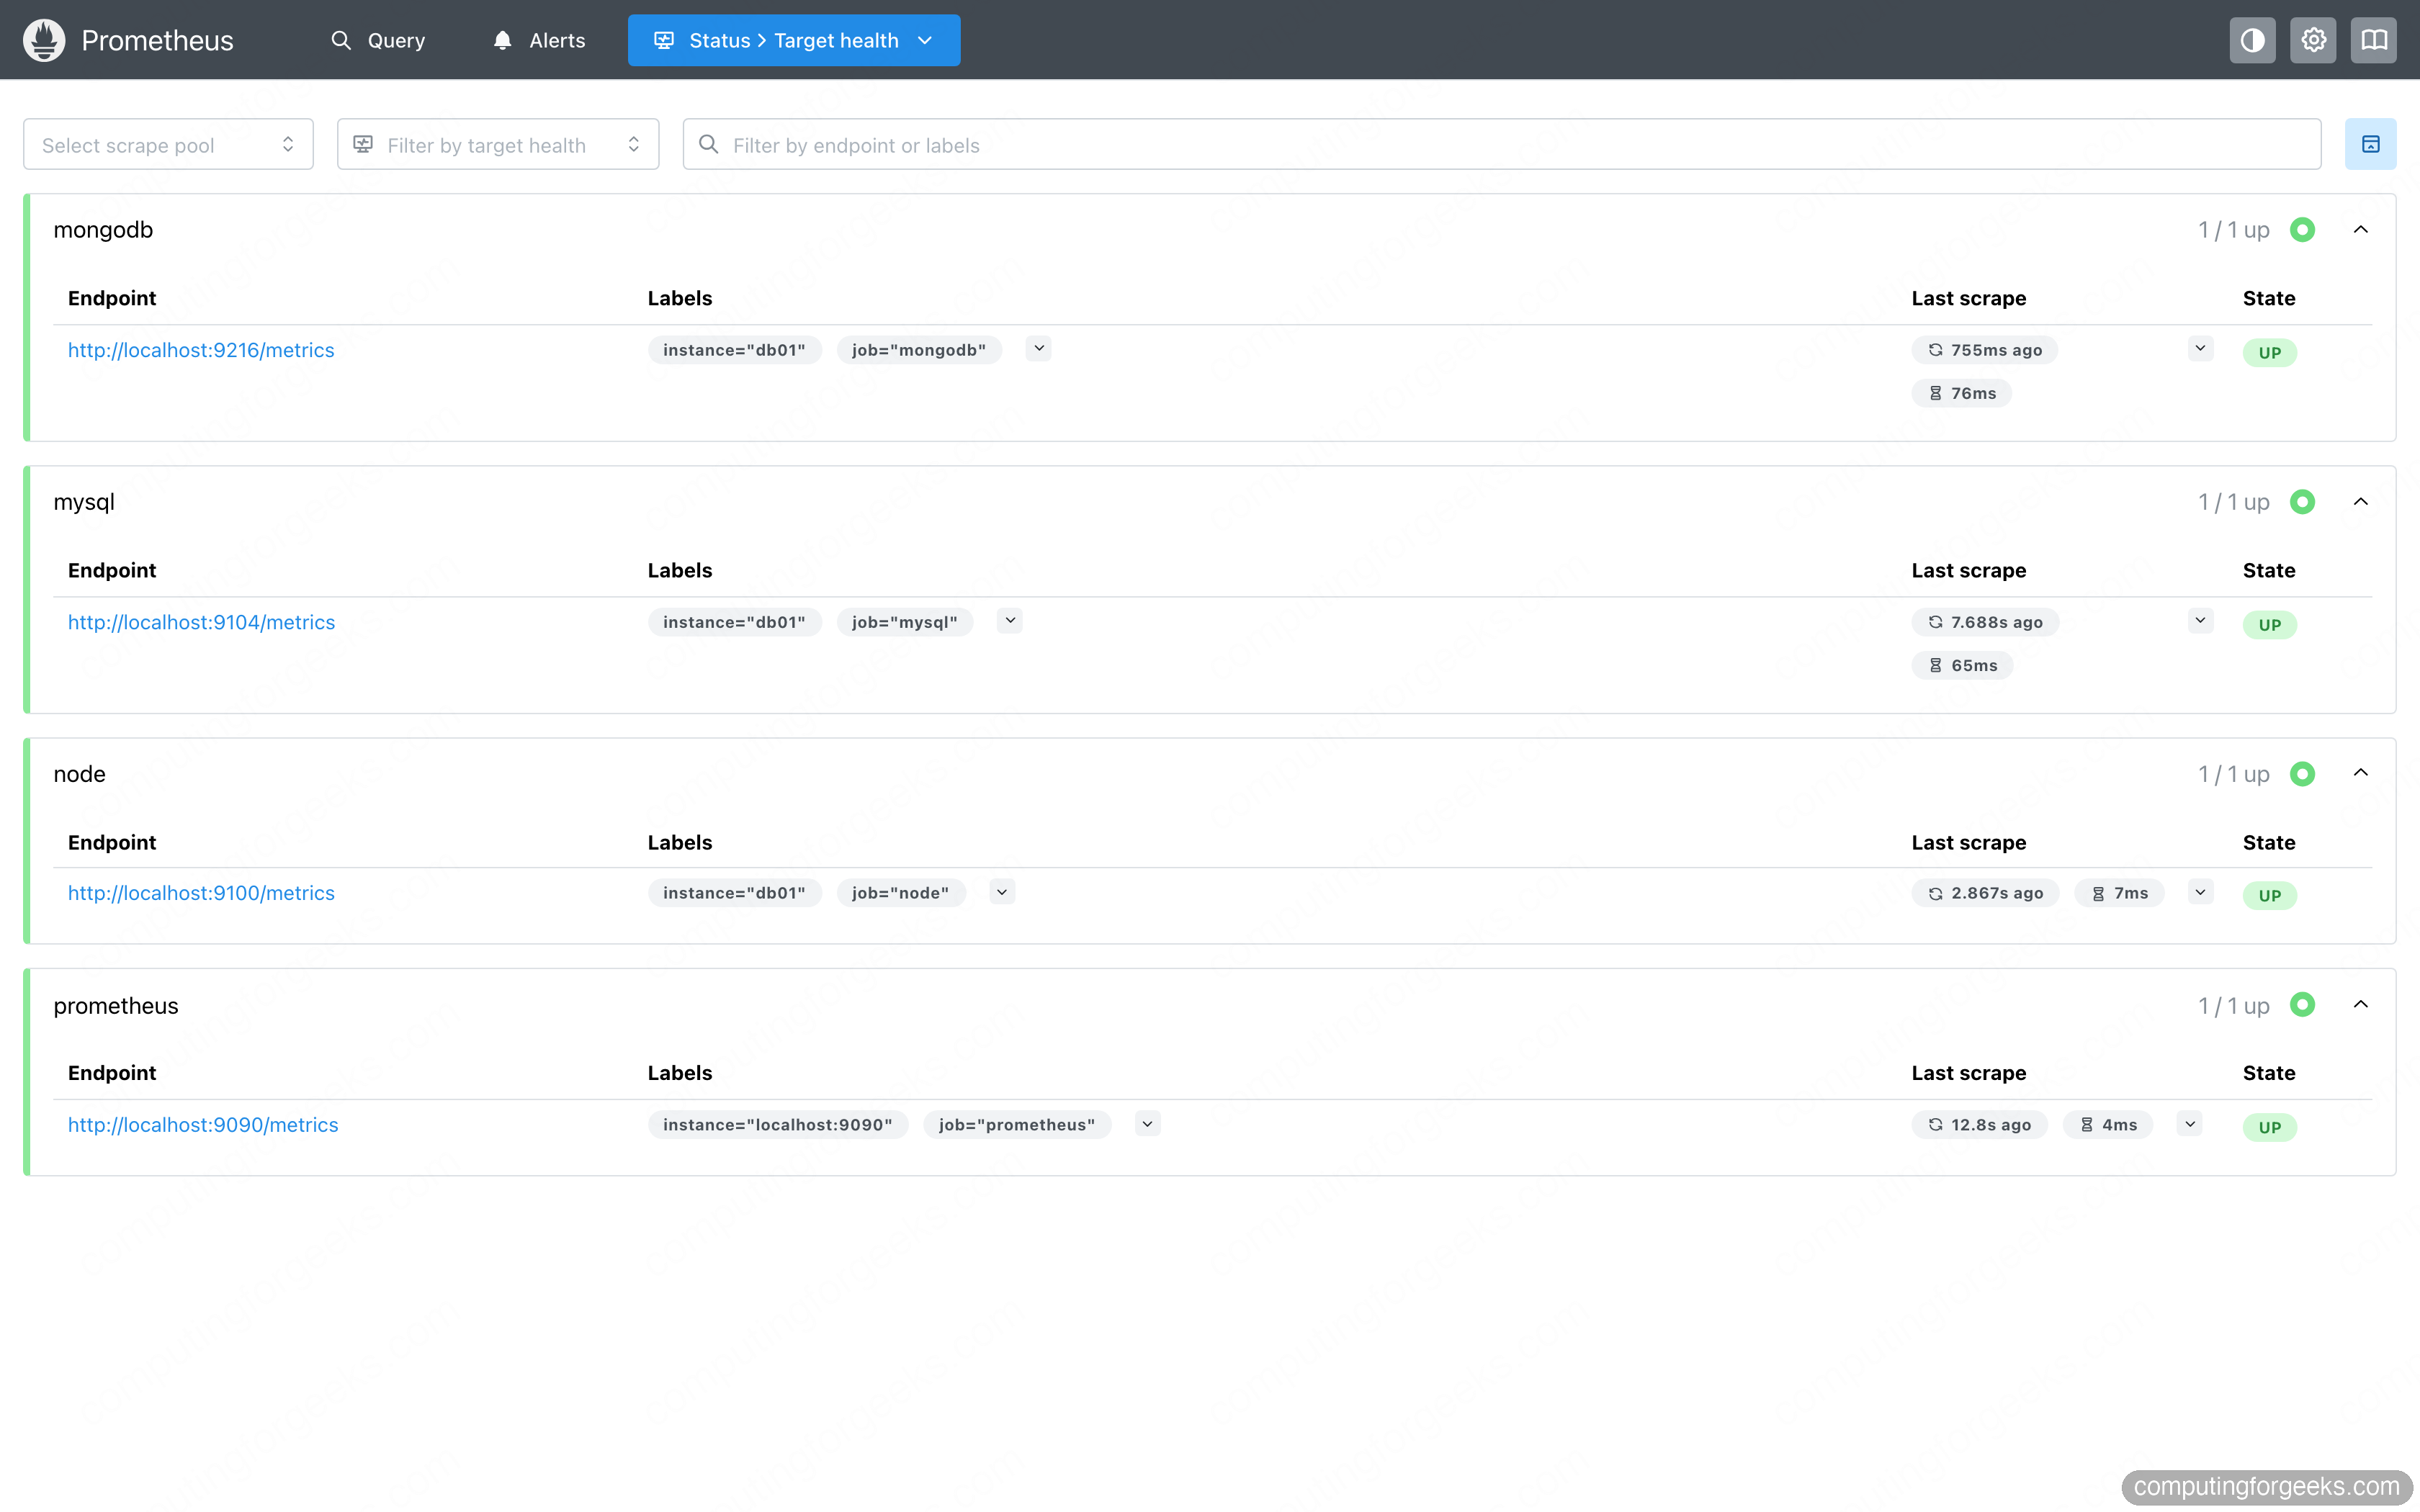Click the job="mongodb" label badge
The image size is (2420, 1512).
(x=919, y=350)
